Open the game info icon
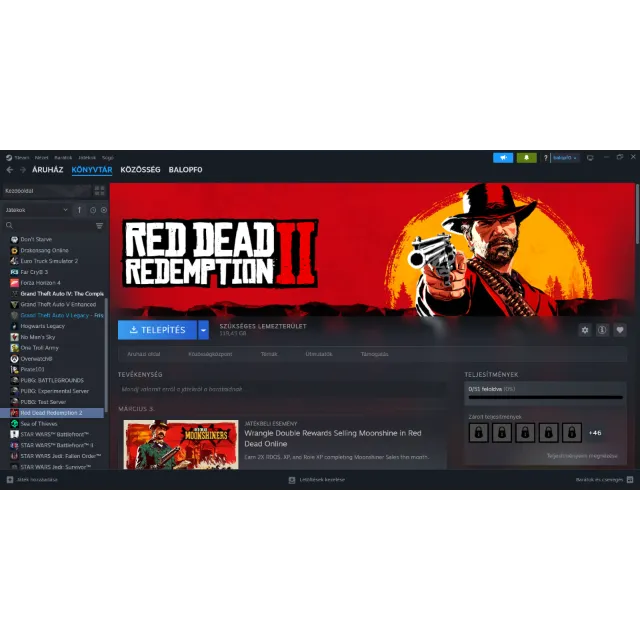 (x=602, y=330)
